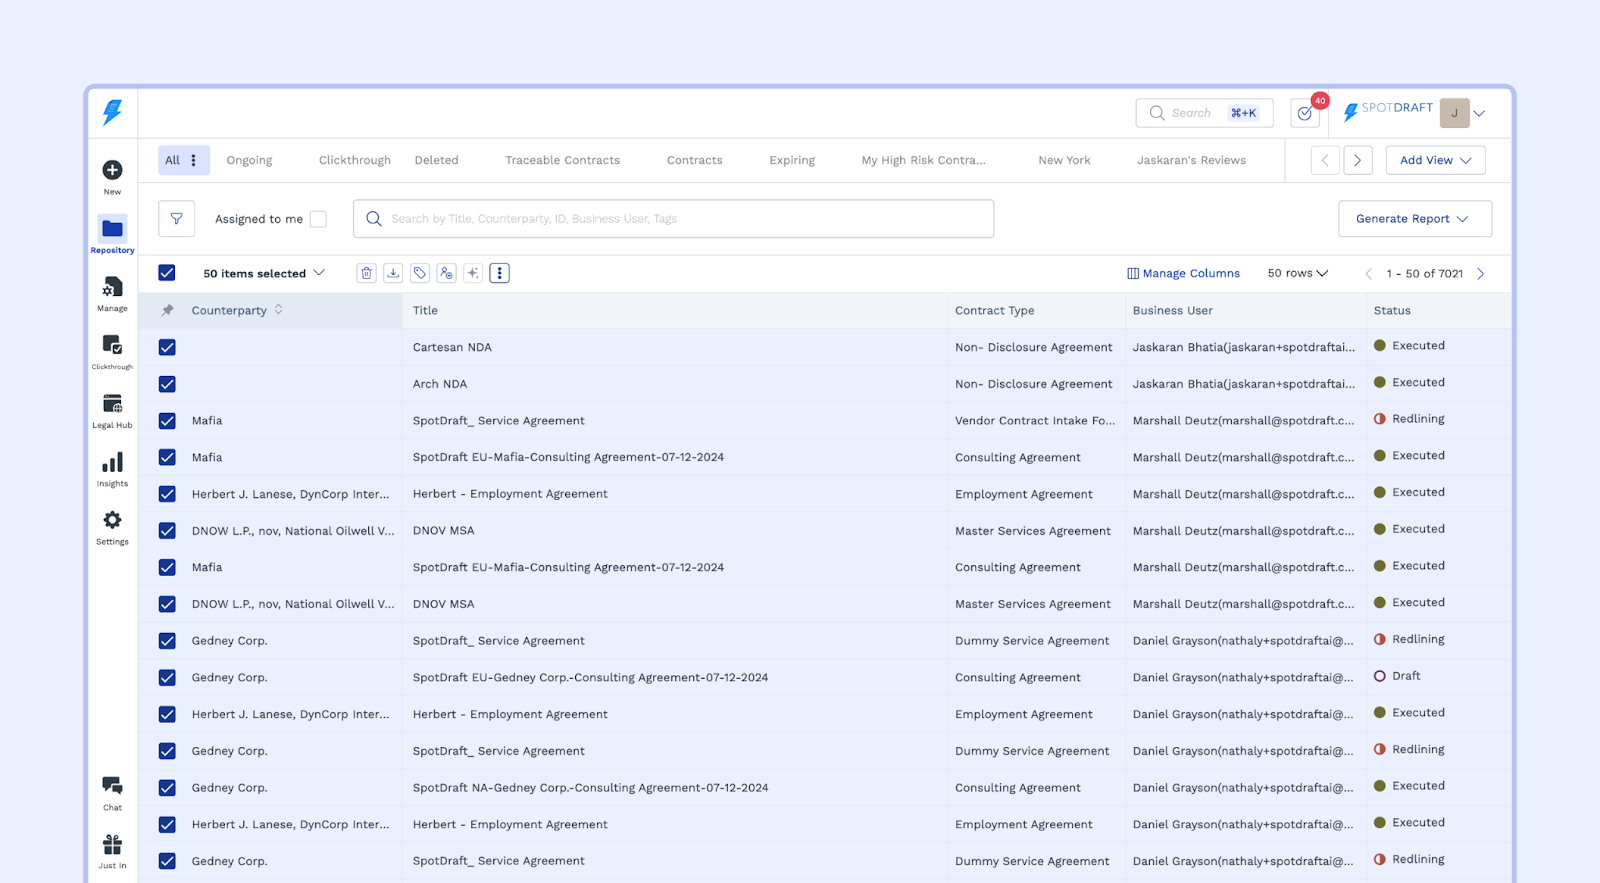Image resolution: width=1600 pixels, height=883 pixels.
Task: Click the AI sparkle icon in bulk toolbar
Action: [473, 273]
